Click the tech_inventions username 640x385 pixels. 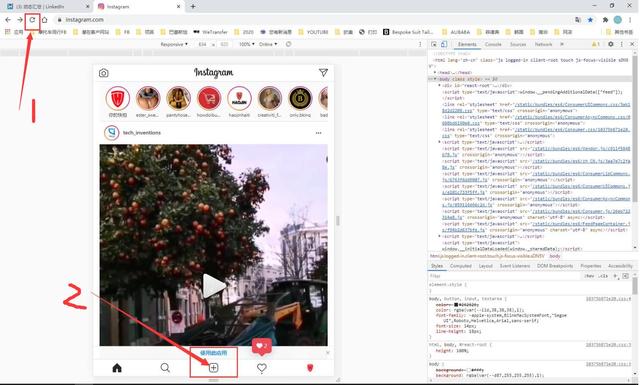tap(142, 133)
